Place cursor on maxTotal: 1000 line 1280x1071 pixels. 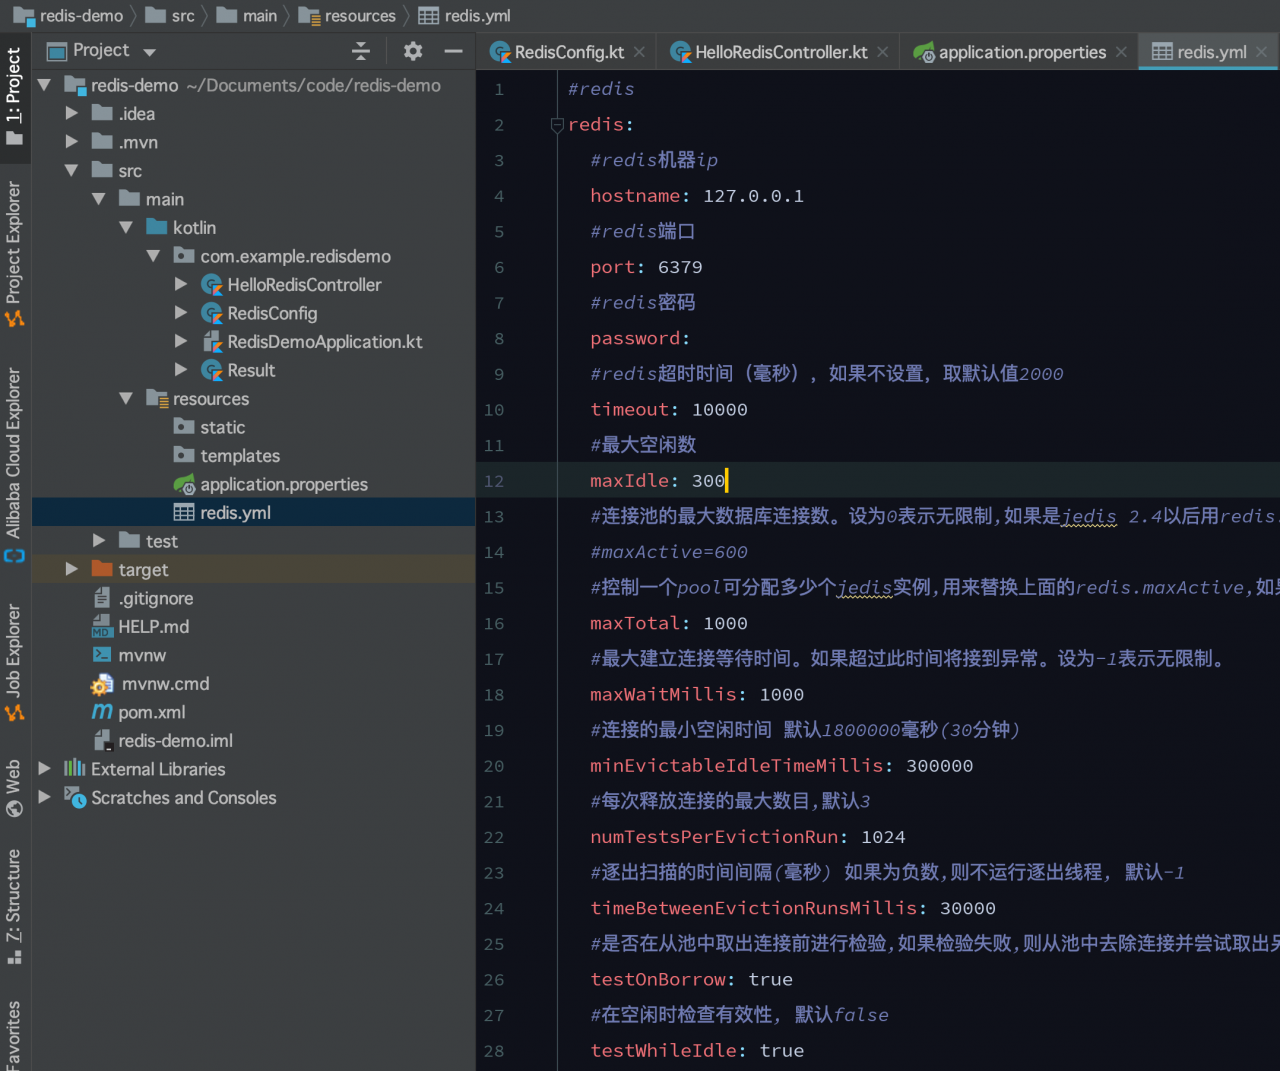(669, 623)
